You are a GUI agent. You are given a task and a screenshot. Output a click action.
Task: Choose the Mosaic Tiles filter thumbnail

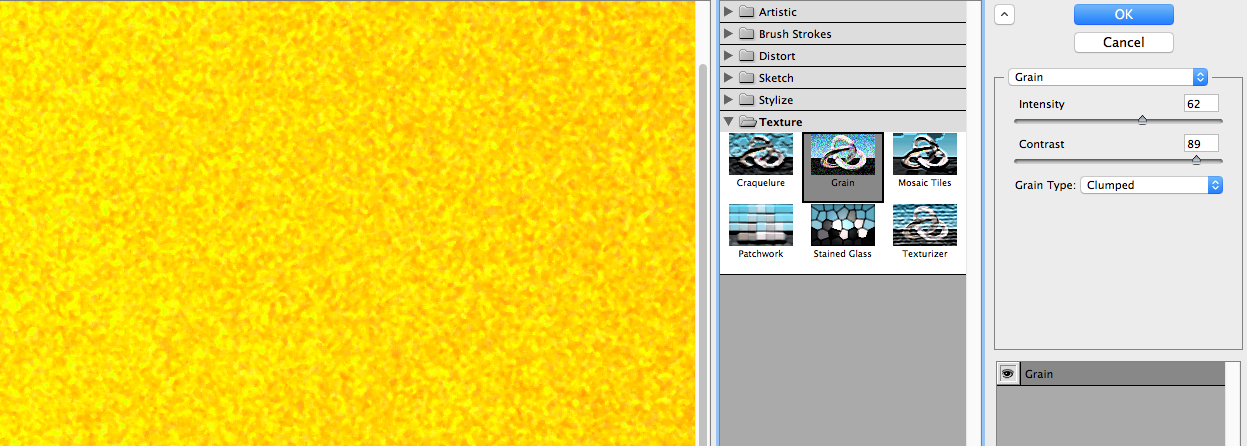click(924, 155)
